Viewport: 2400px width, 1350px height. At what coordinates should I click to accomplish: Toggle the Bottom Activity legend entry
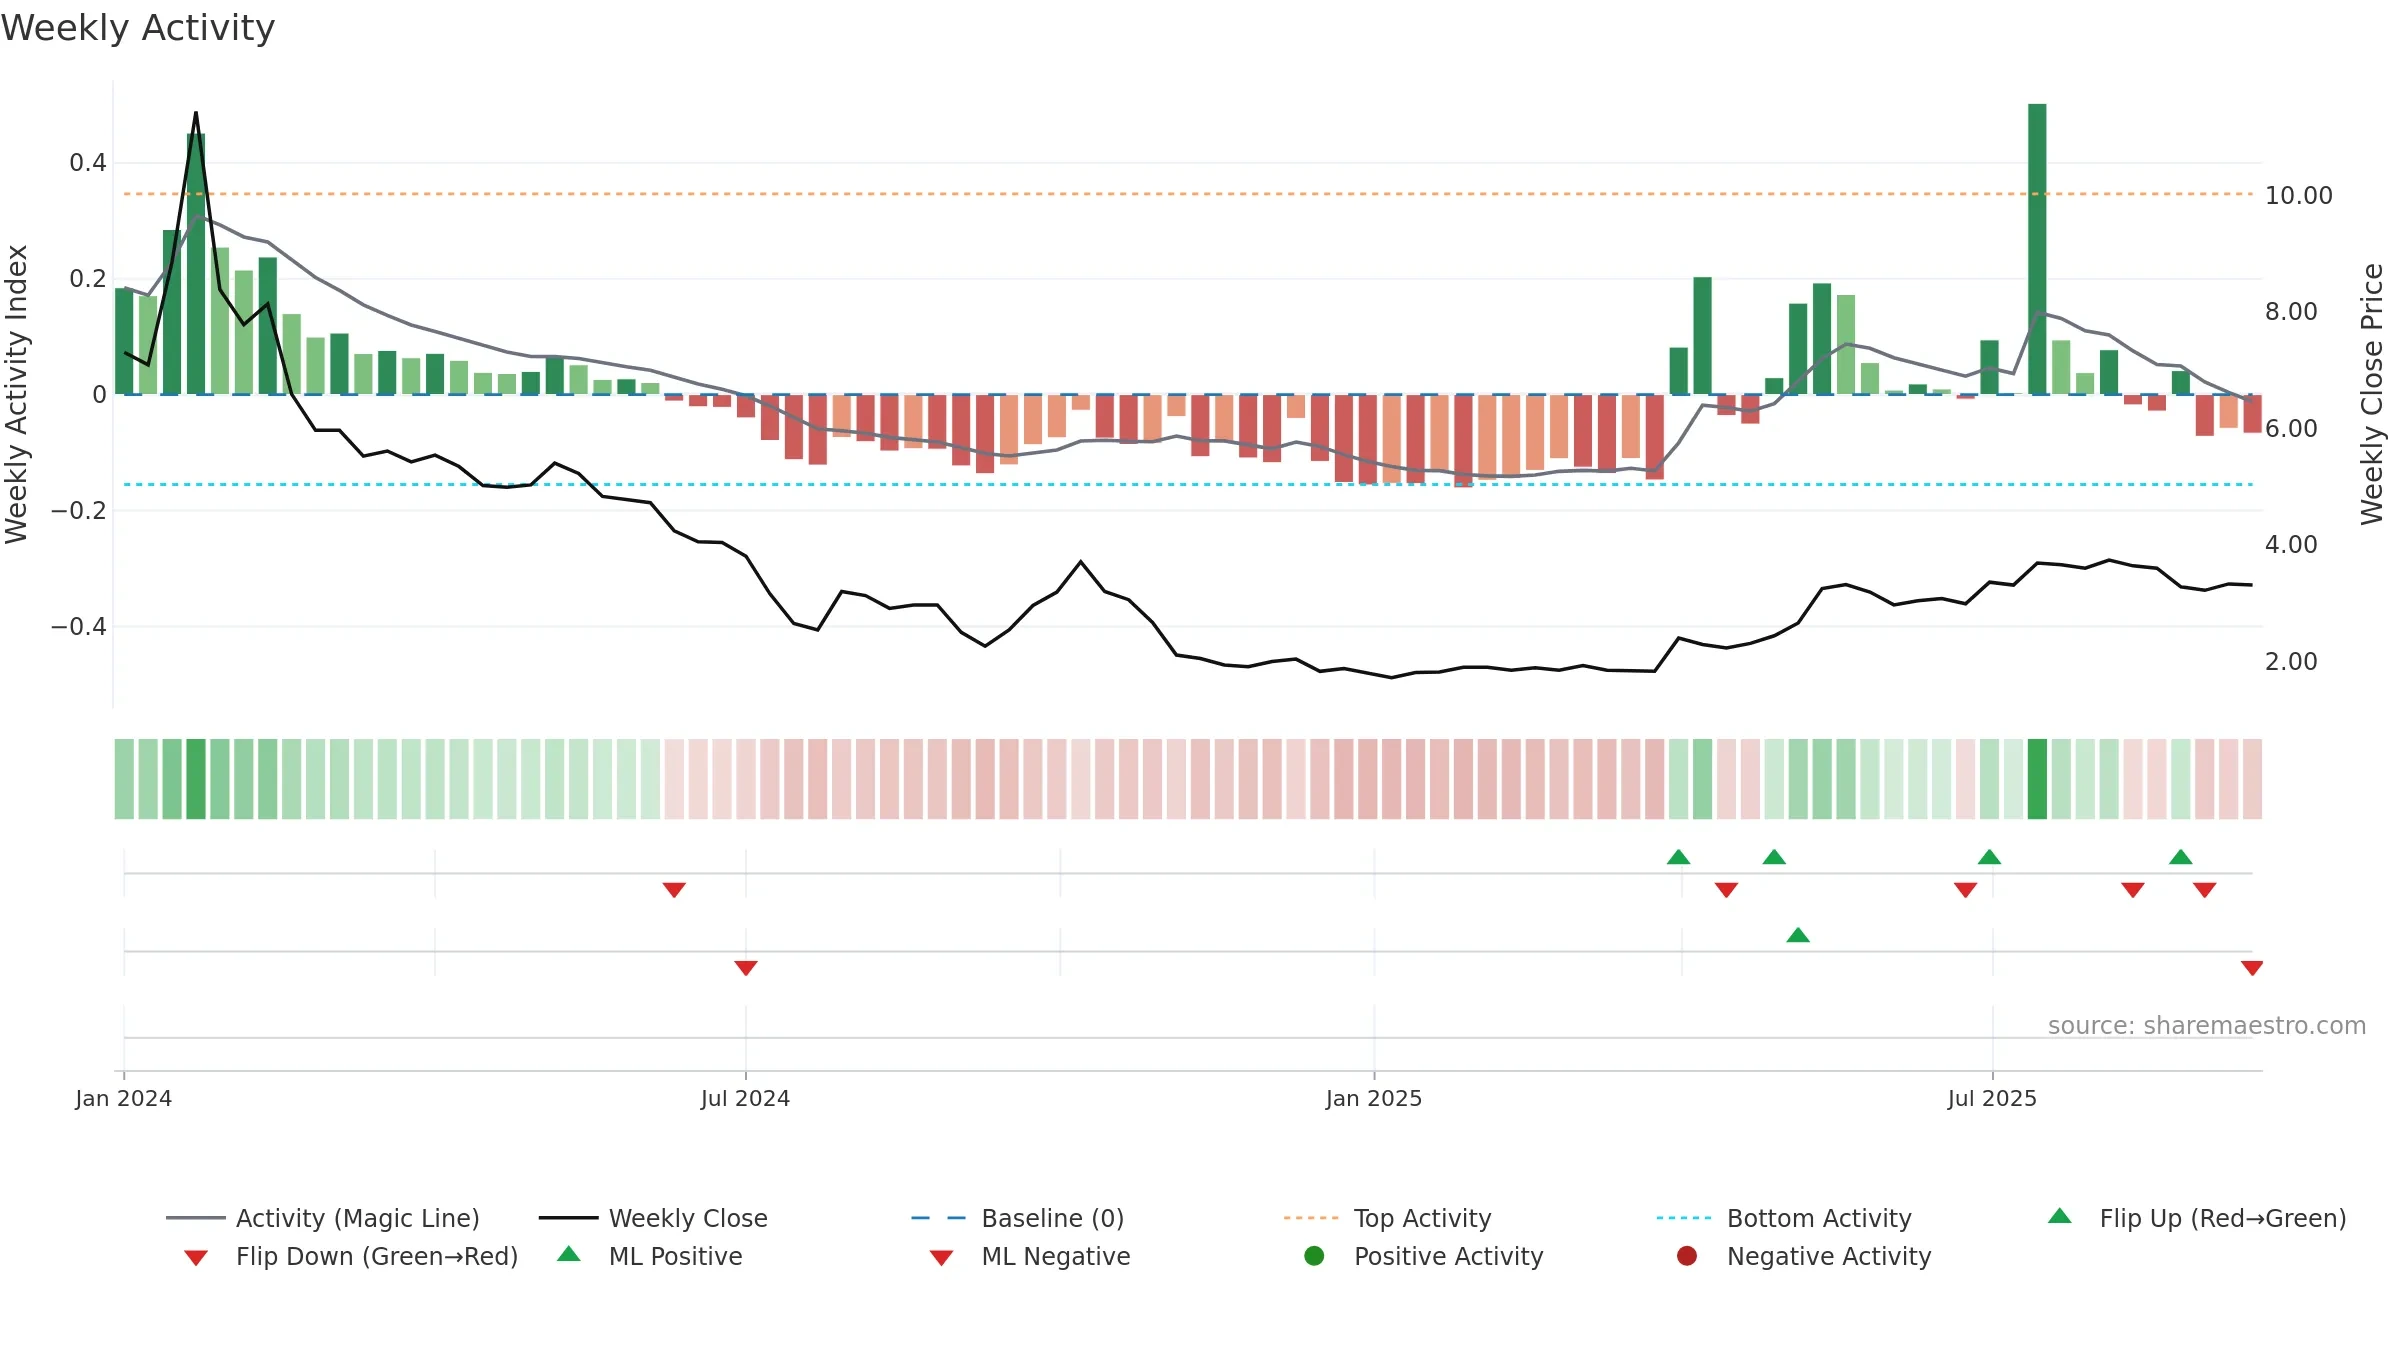(1784, 1218)
